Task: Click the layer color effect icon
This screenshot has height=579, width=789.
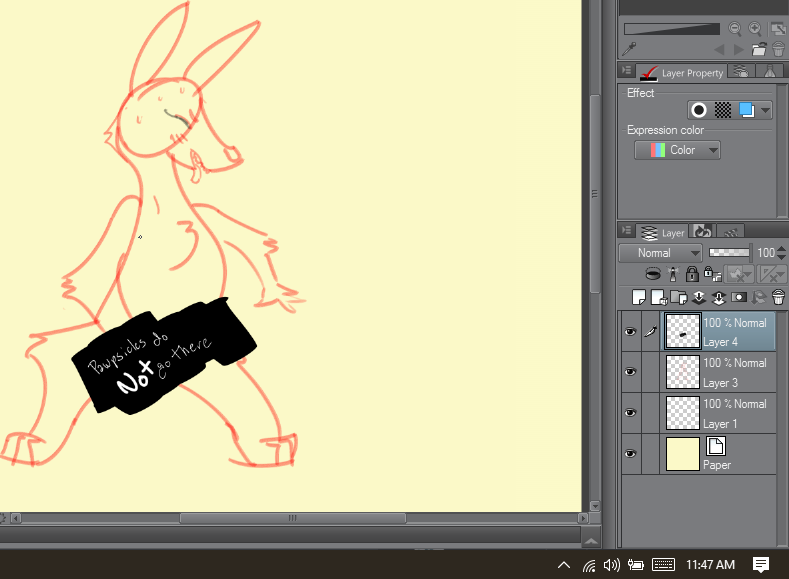Action: click(x=746, y=110)
